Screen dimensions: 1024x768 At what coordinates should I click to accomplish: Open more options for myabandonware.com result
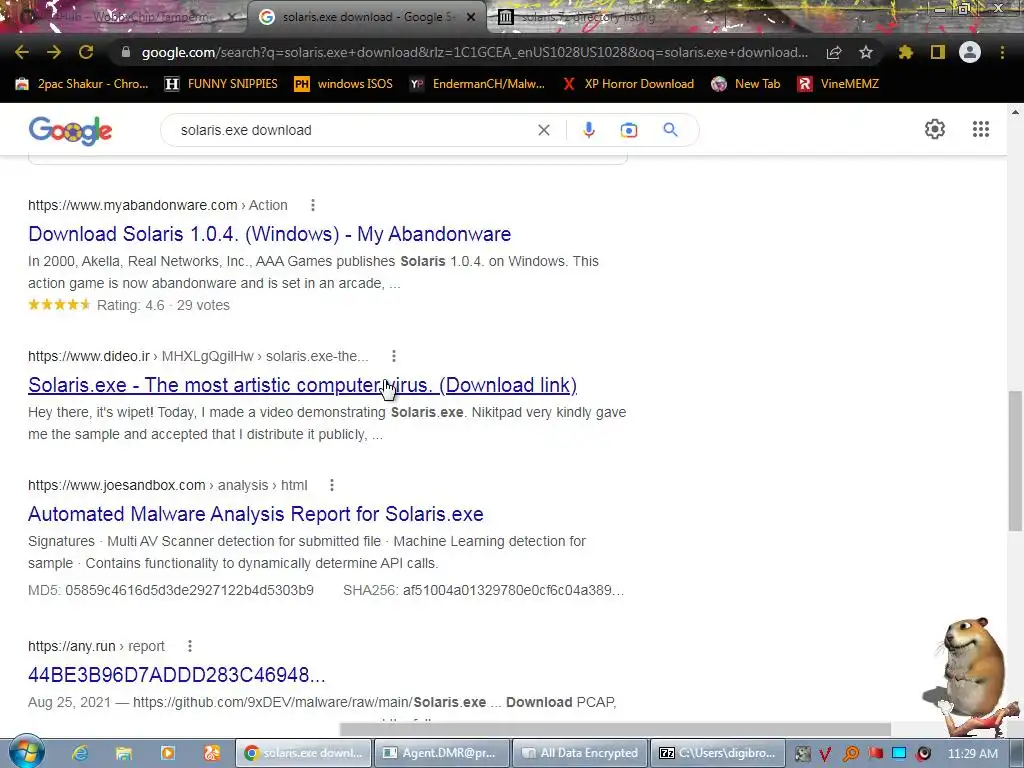[313, 205]
